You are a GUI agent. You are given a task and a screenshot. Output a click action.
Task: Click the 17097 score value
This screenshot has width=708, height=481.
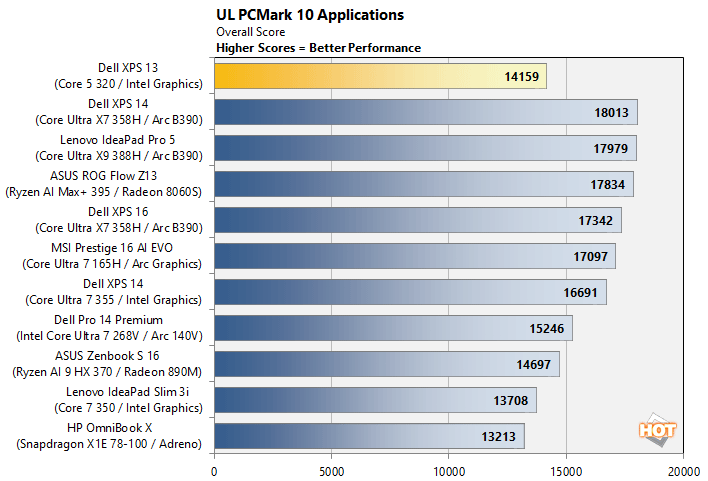click(590, 257)
